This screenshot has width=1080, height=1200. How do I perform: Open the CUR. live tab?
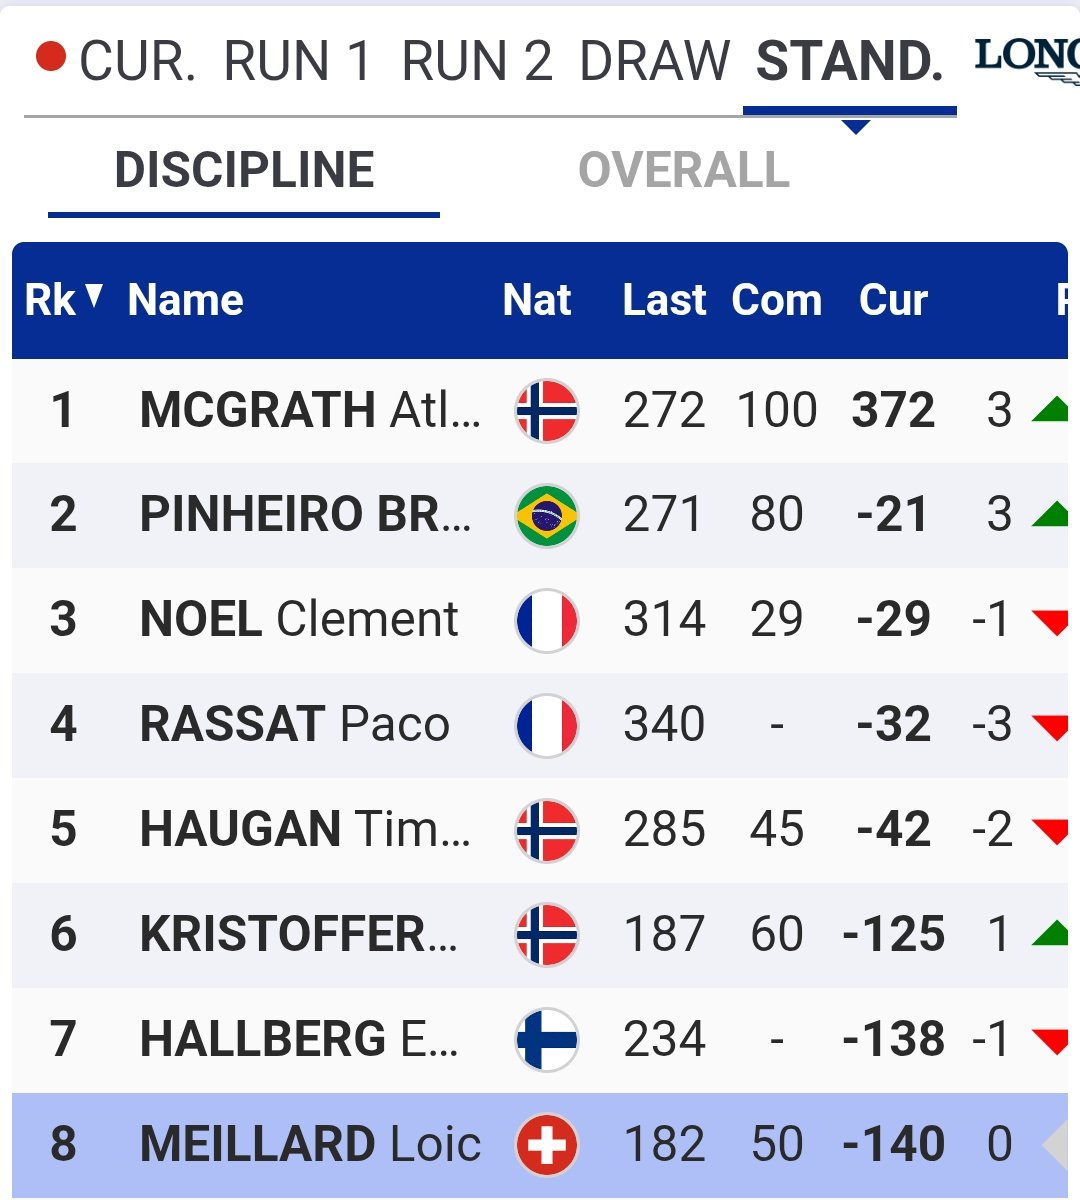(137, 62)
